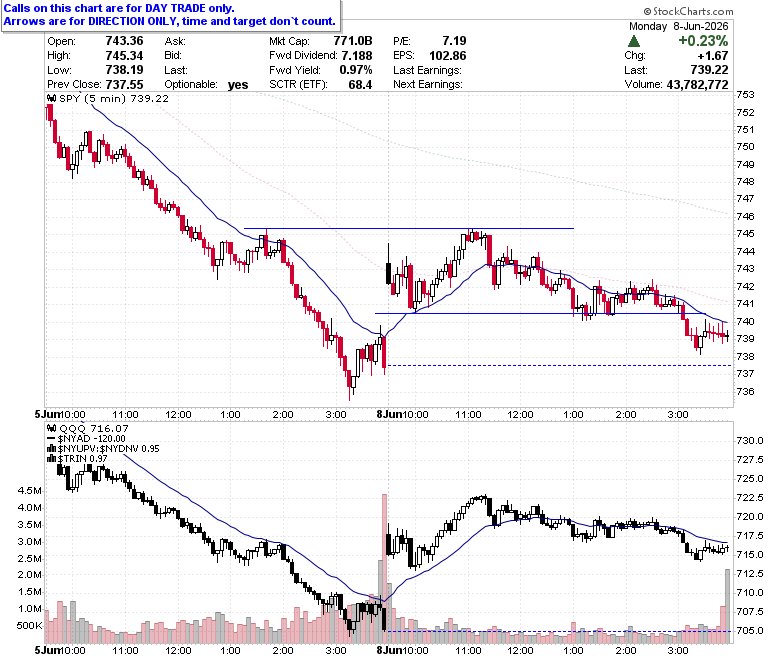Click the 'Ask:' label

[x=175, y=41]
